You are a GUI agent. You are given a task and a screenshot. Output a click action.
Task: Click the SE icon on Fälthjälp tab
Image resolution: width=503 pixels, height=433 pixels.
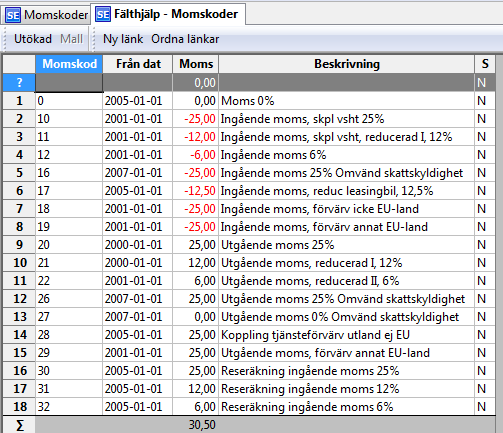pyautogui.click(x=103, y=14)
